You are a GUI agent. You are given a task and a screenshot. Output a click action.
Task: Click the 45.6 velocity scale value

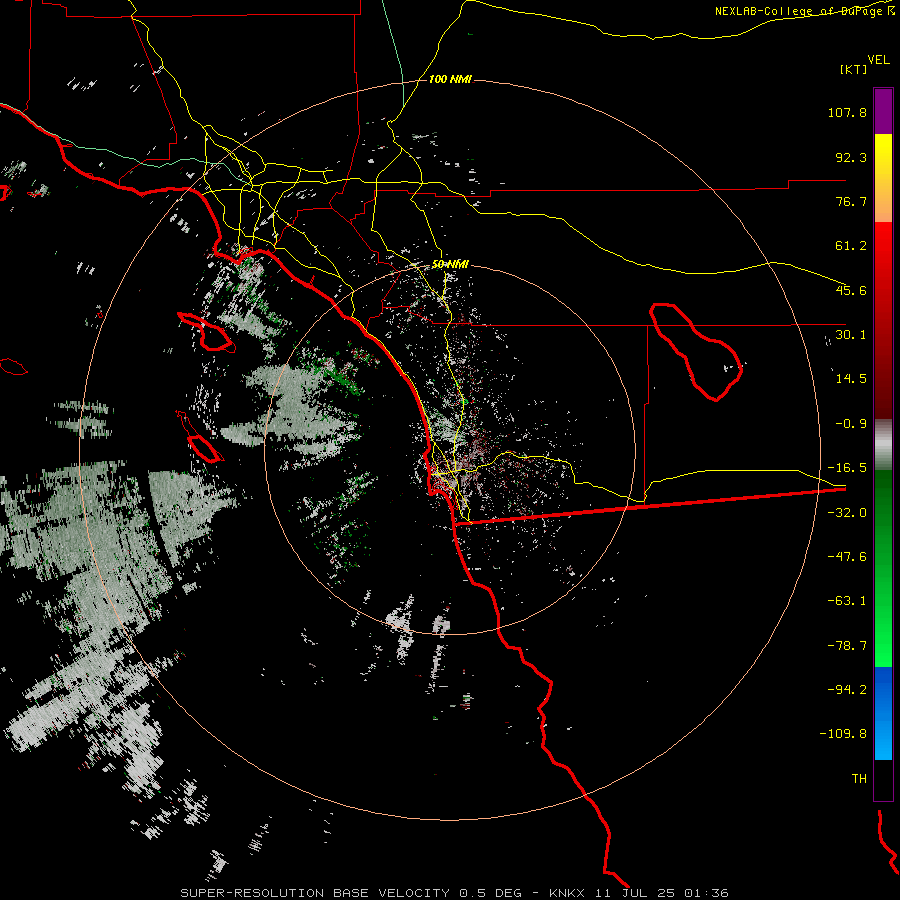851,290
